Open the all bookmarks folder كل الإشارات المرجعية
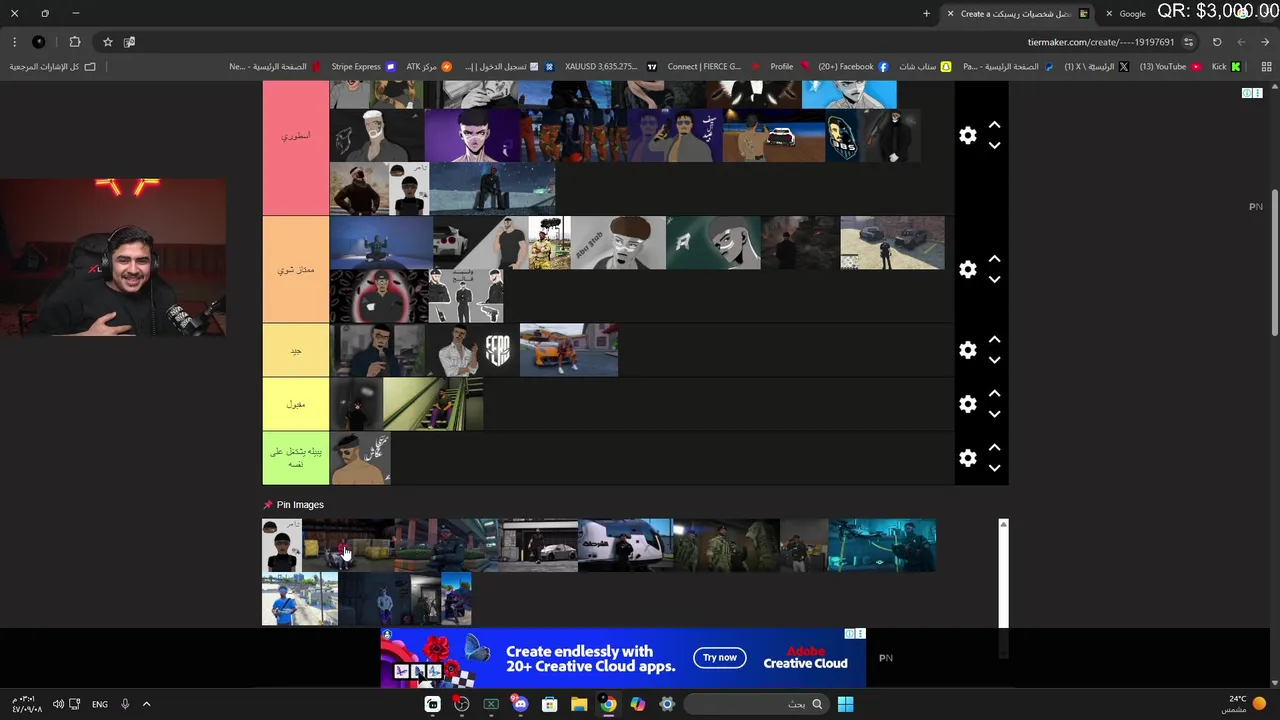This screenshot has width=1280, height=720. click(53, 67)
